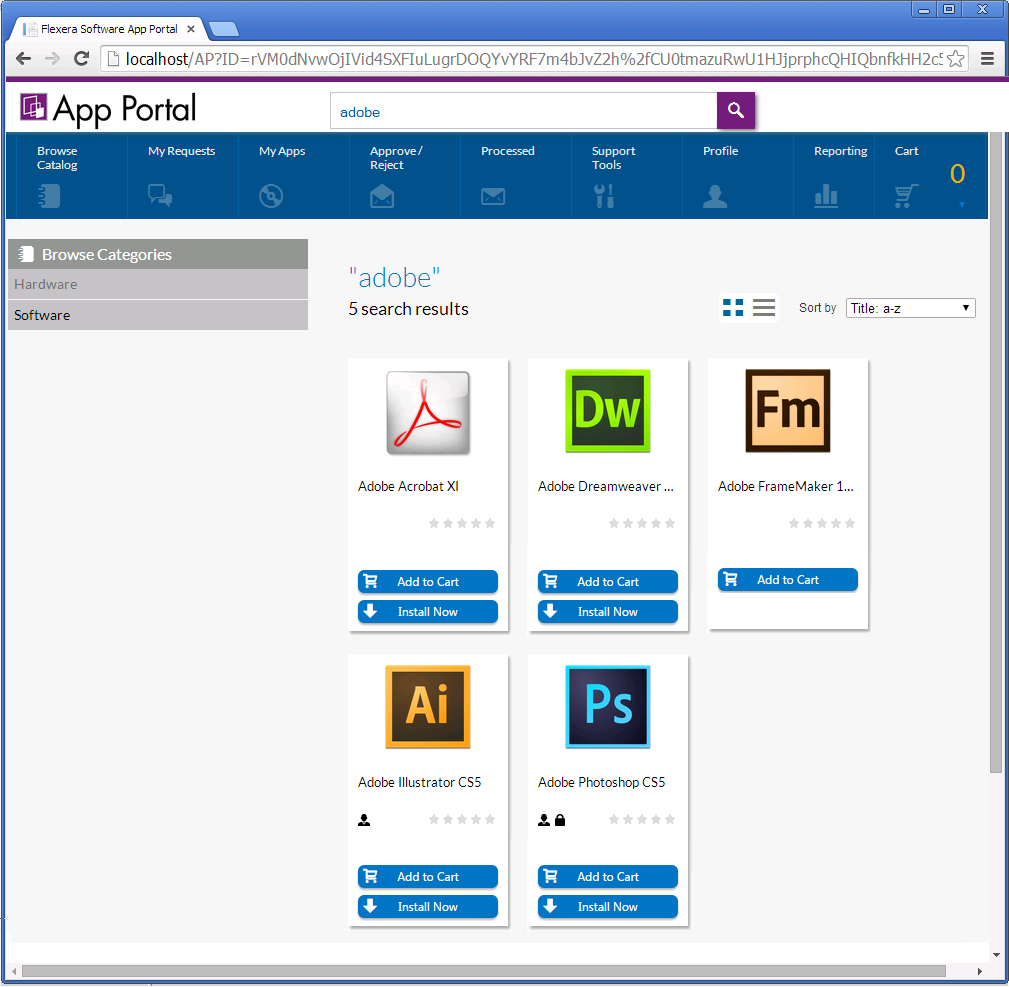Rate Adobe Dreamweaver five stars
This screenshot has width=1009, height=987.
[669, 522]
